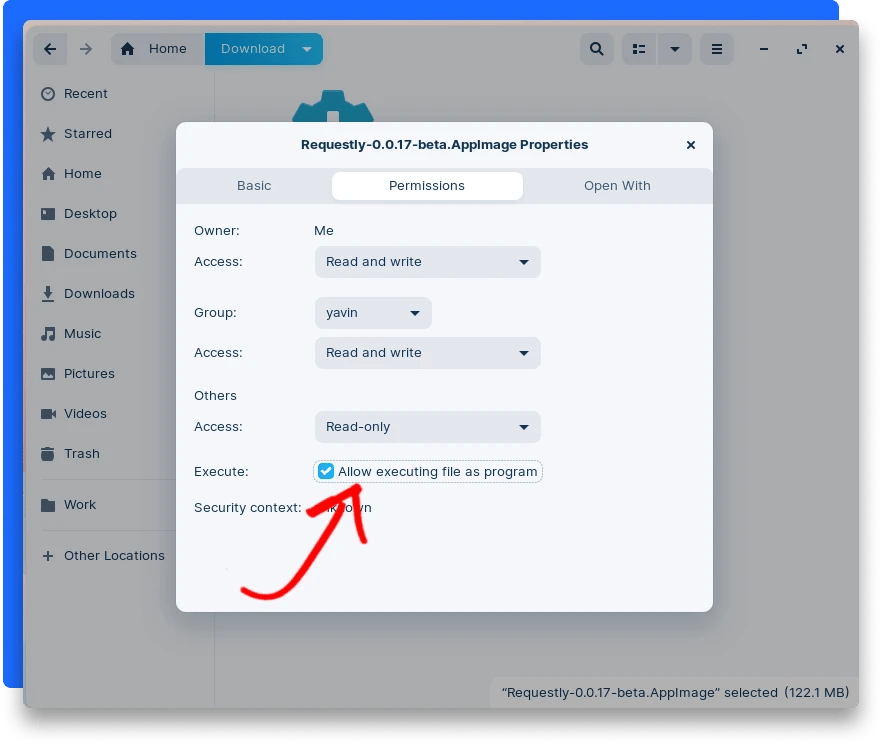
Task: Click the Music sidebar label
Action: pos(82,334)
